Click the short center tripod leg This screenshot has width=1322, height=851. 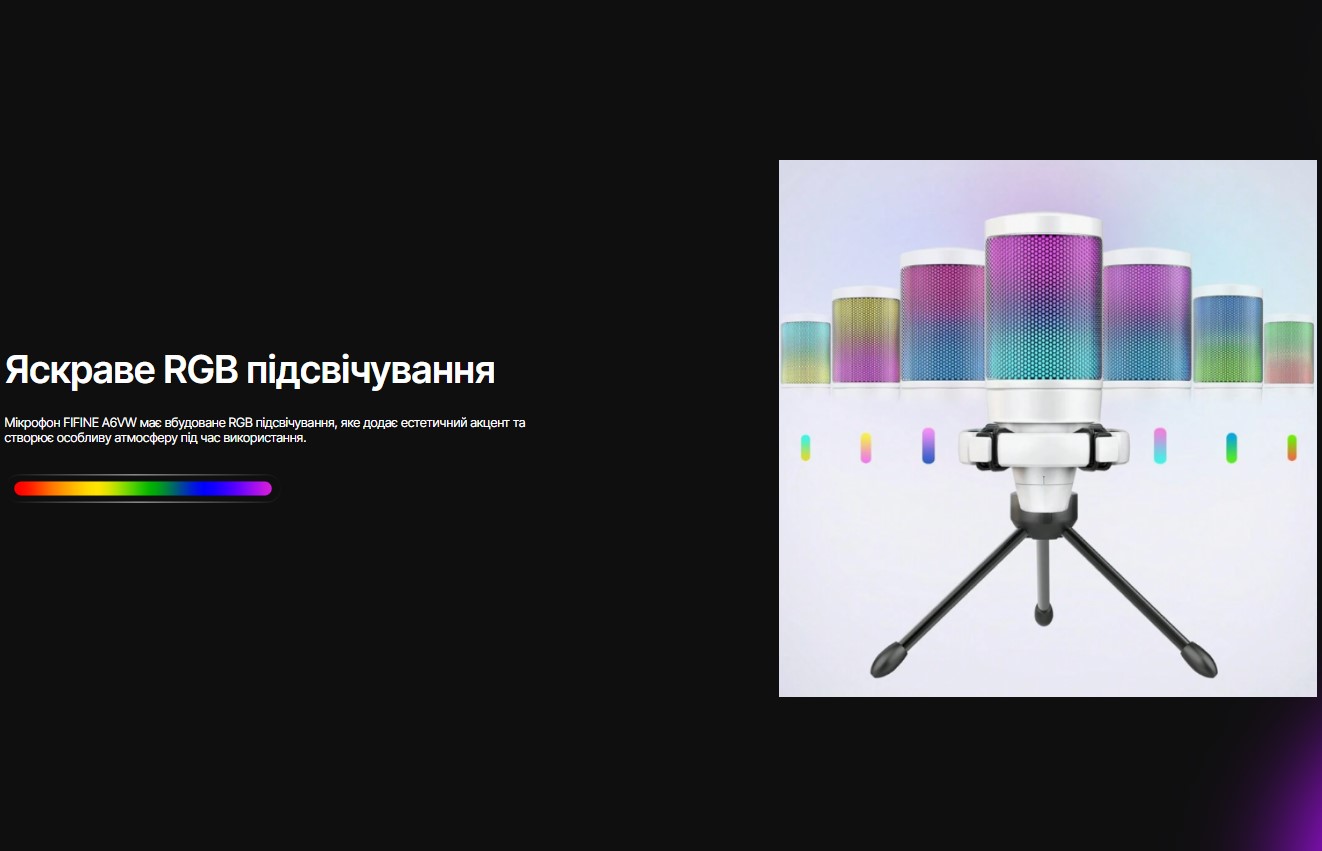(x=1043, y=580)
